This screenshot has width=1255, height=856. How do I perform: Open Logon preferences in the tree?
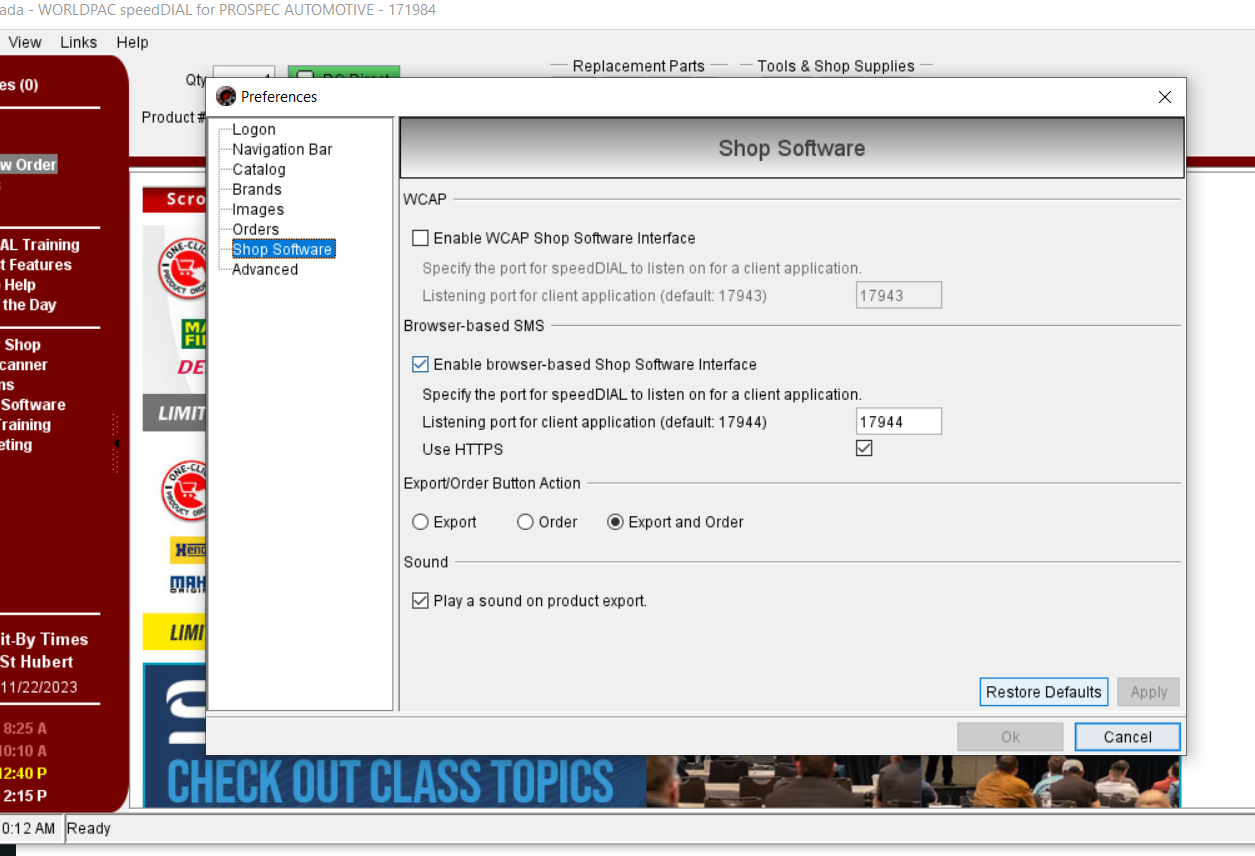click(253, 130)
